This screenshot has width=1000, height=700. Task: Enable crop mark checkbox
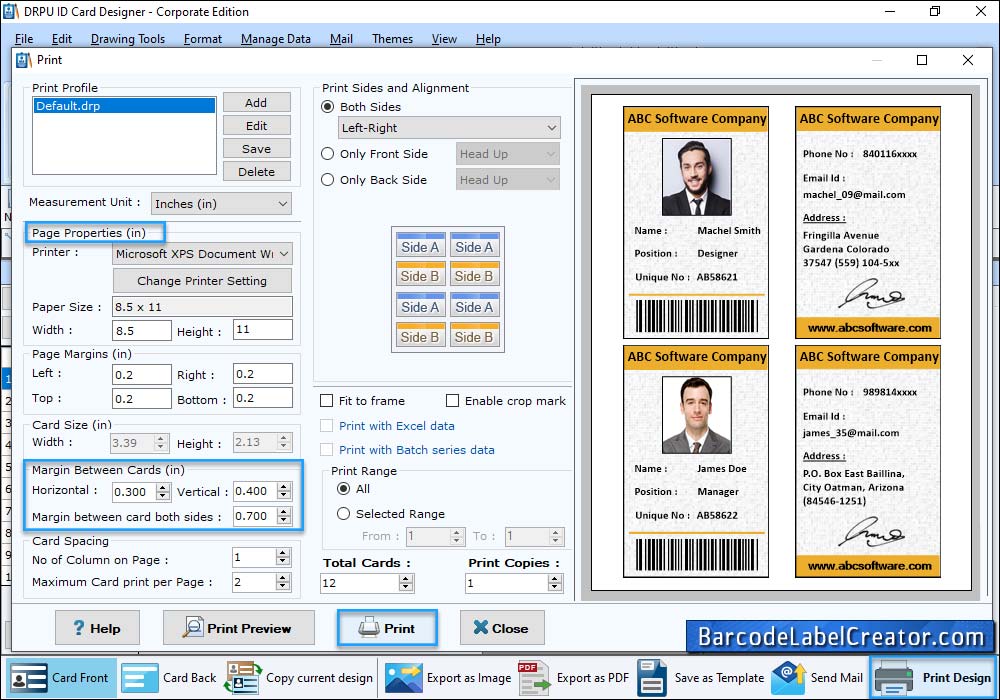[452, 400]
